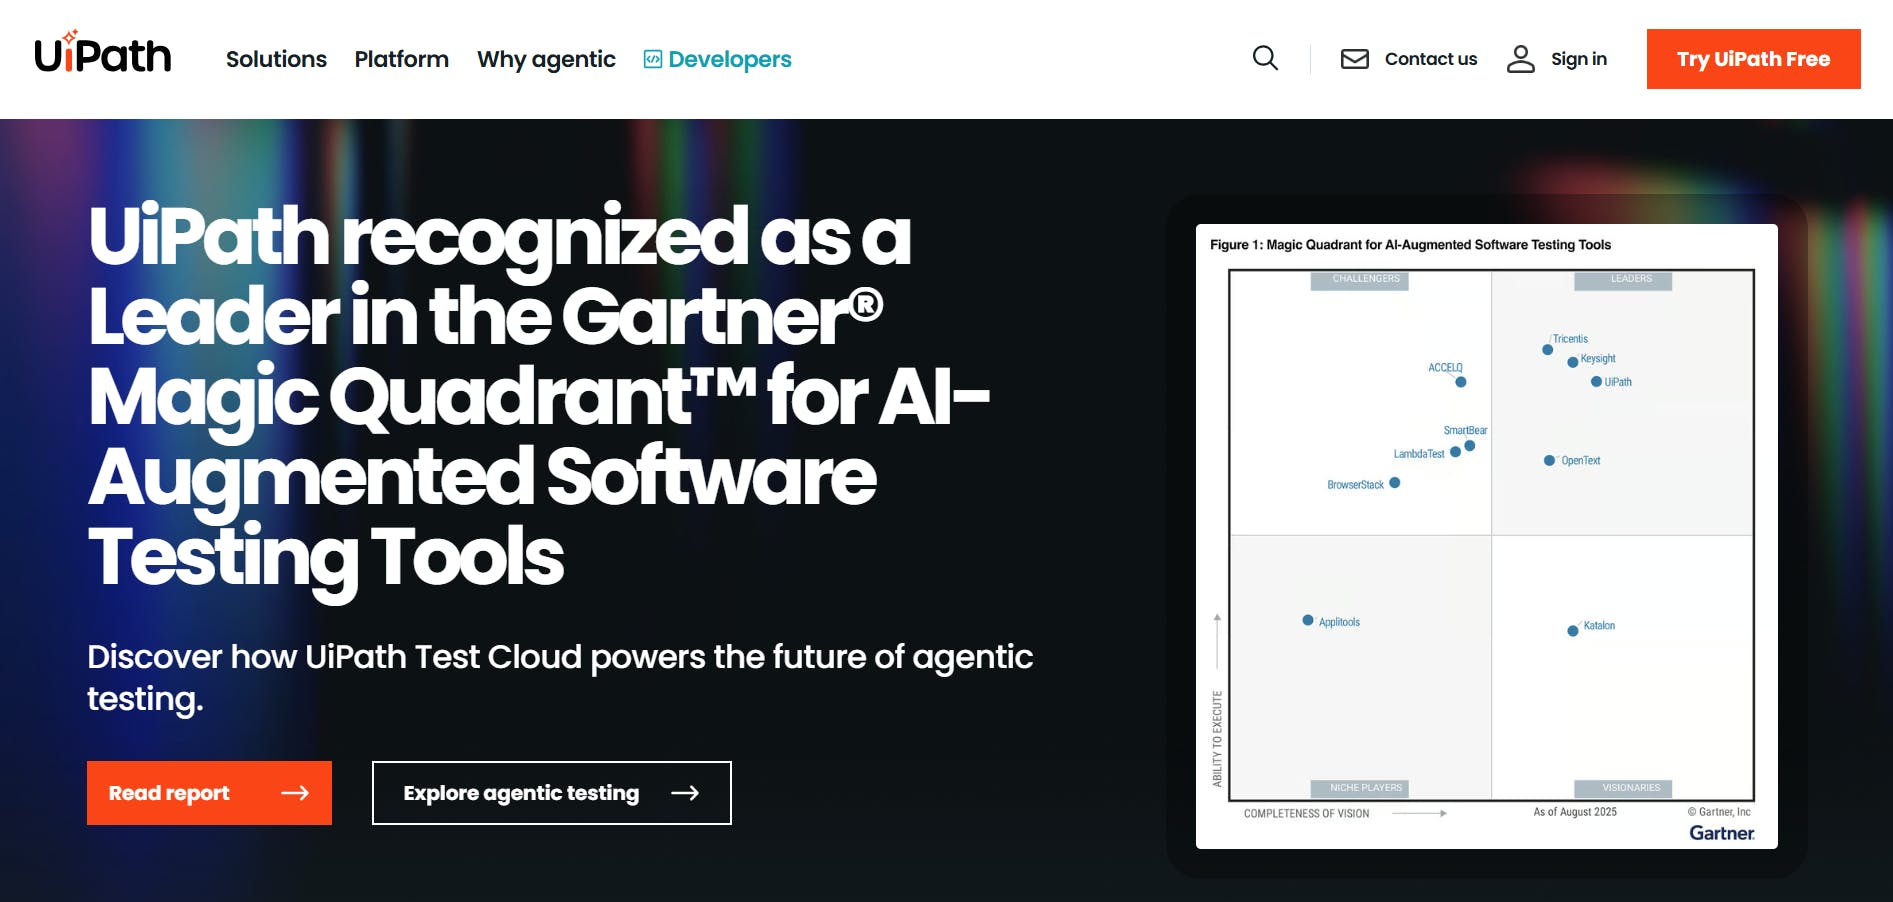Image resolution: width=1893 pixels, height=902 pixels.
Task: Click the UiPath logo
Action: pyautogui.click(x=103, y=57)
